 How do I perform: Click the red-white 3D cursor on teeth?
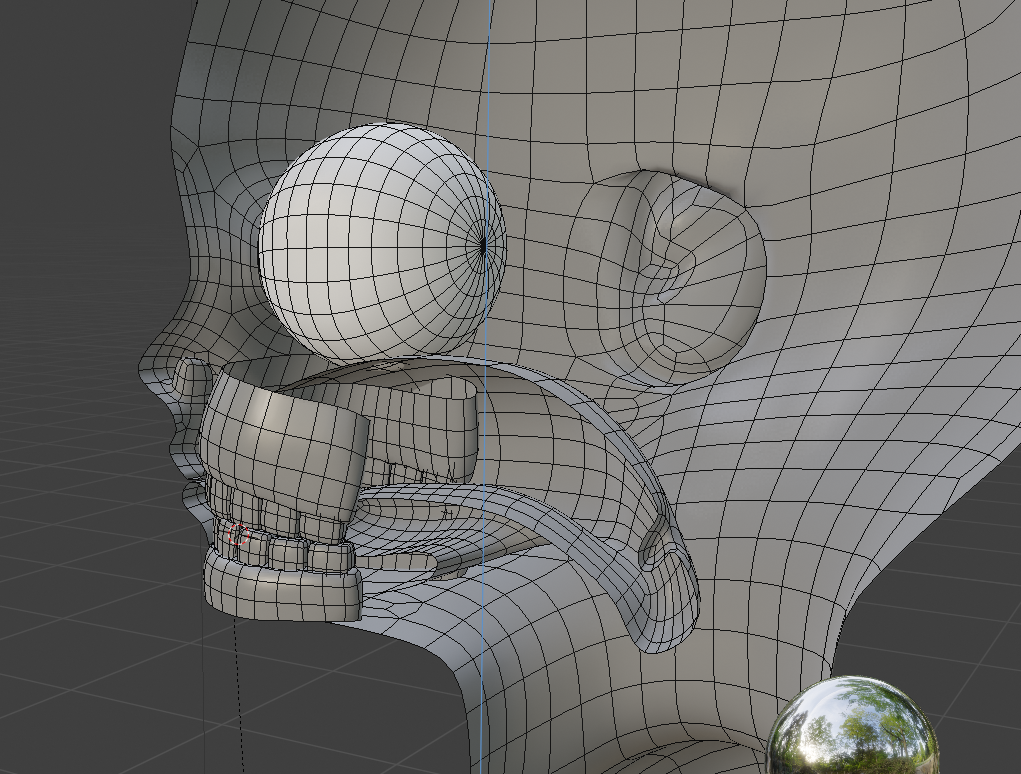point(239,534)
